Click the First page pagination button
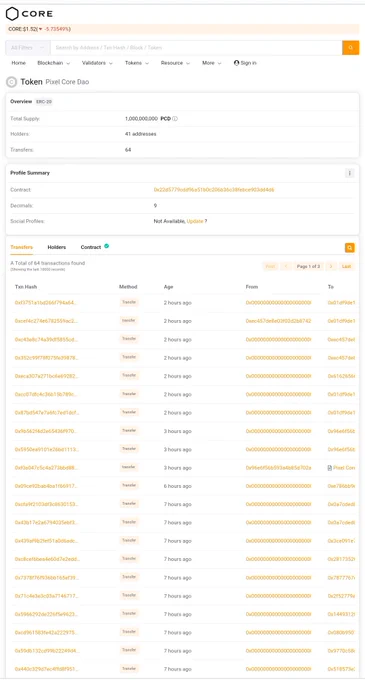The height and width of the screenshot is (680, 365). [x=270, y=266]
